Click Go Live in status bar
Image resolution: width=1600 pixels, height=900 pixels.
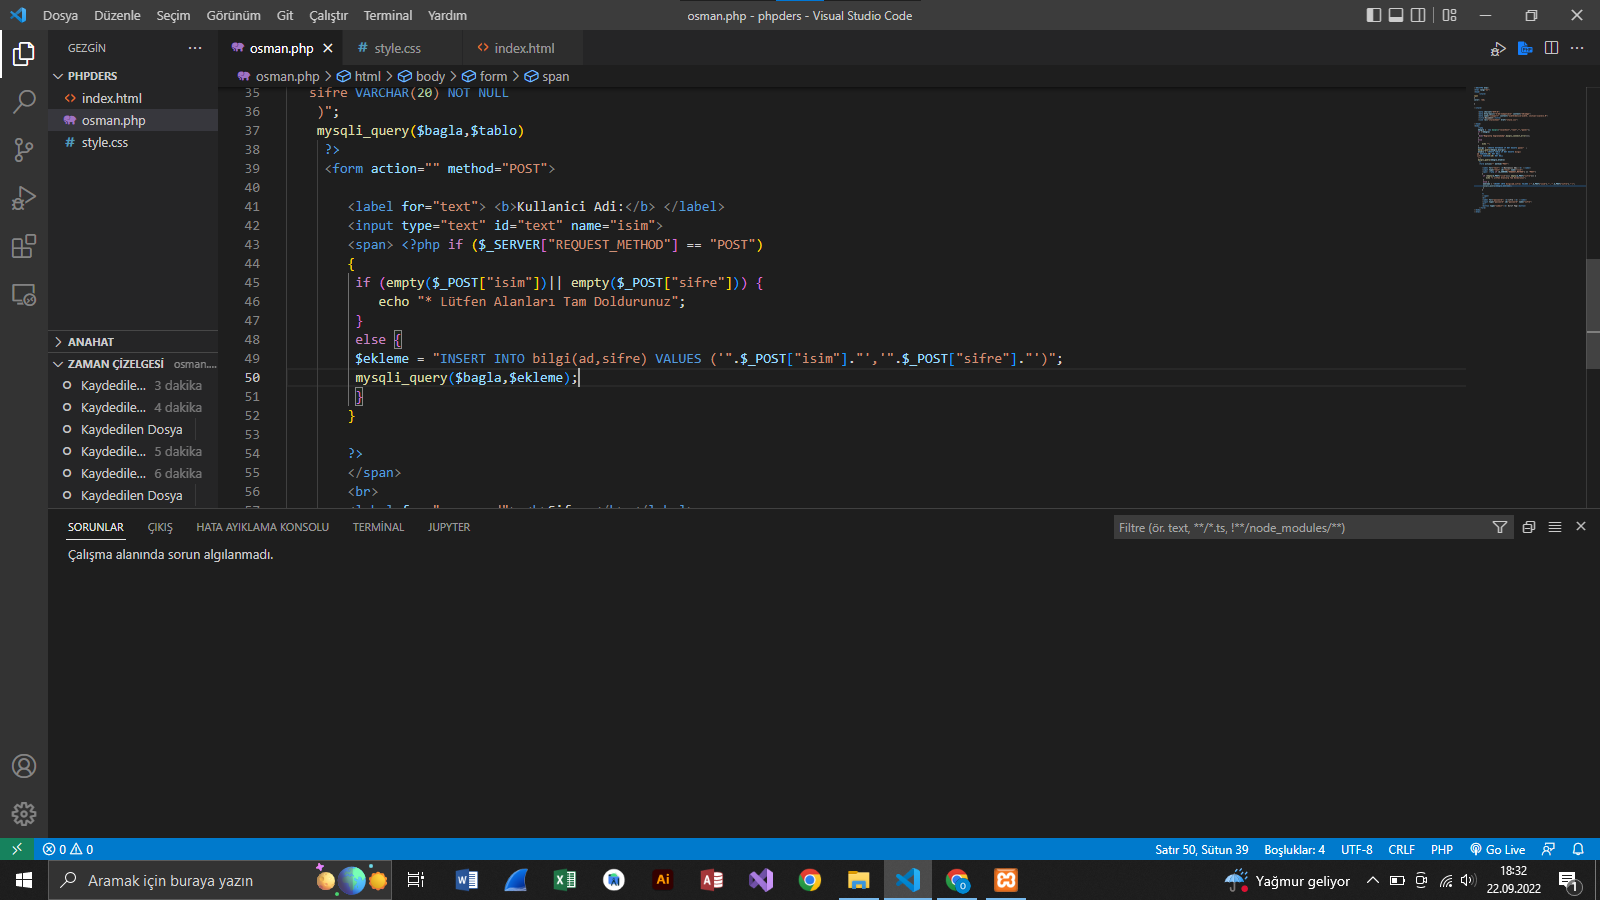[1497, 849]
